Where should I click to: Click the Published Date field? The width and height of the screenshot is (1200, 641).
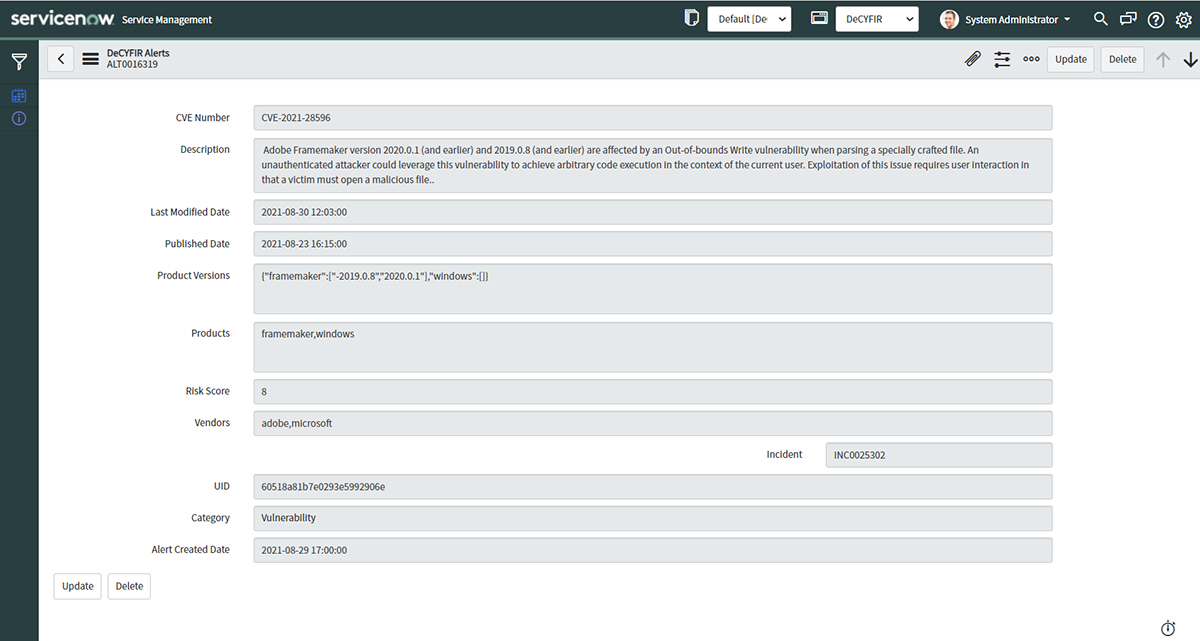tap(653, 244)
